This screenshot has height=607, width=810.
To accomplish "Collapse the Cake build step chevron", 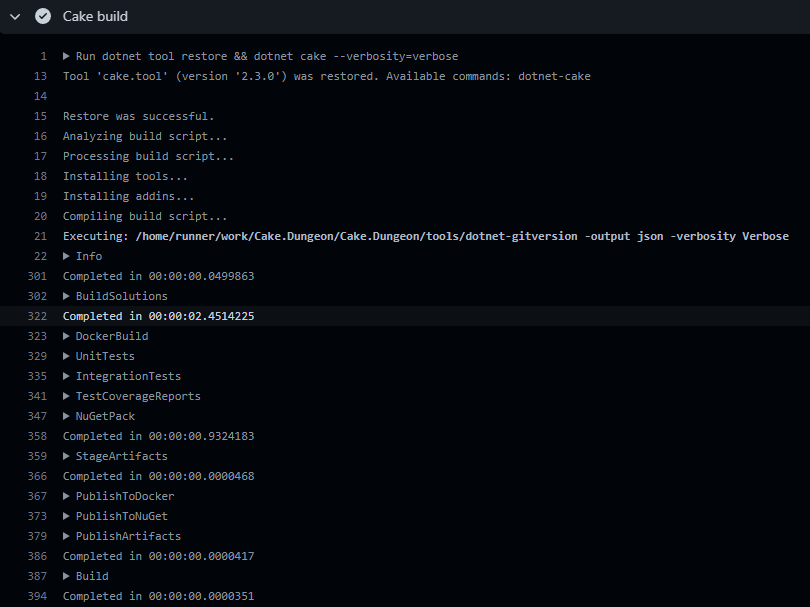I will pos(15,16).
